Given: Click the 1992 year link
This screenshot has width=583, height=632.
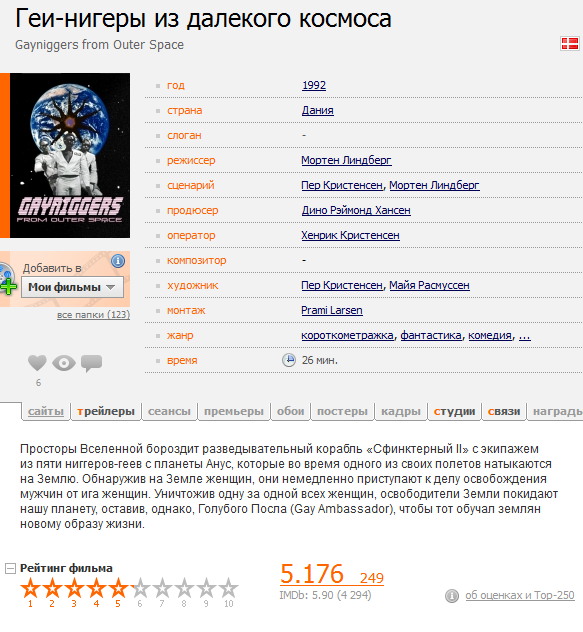Looking at the screenshot, I should (314, 85).
